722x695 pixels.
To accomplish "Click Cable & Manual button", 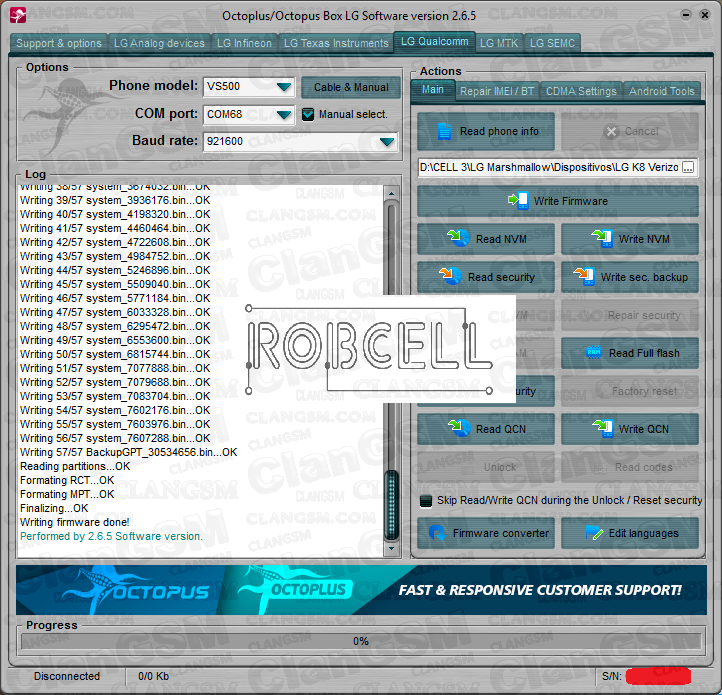I will pyautogui.click(x=351, y=87).
